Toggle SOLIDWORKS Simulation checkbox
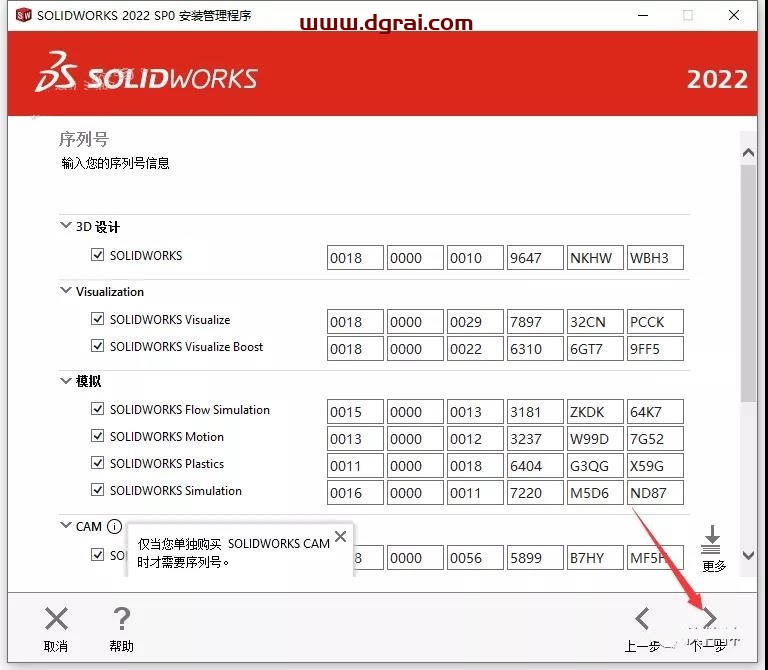The width and height of the screenshot is (768, 670). pyautogui.click(x=97, y=490)
